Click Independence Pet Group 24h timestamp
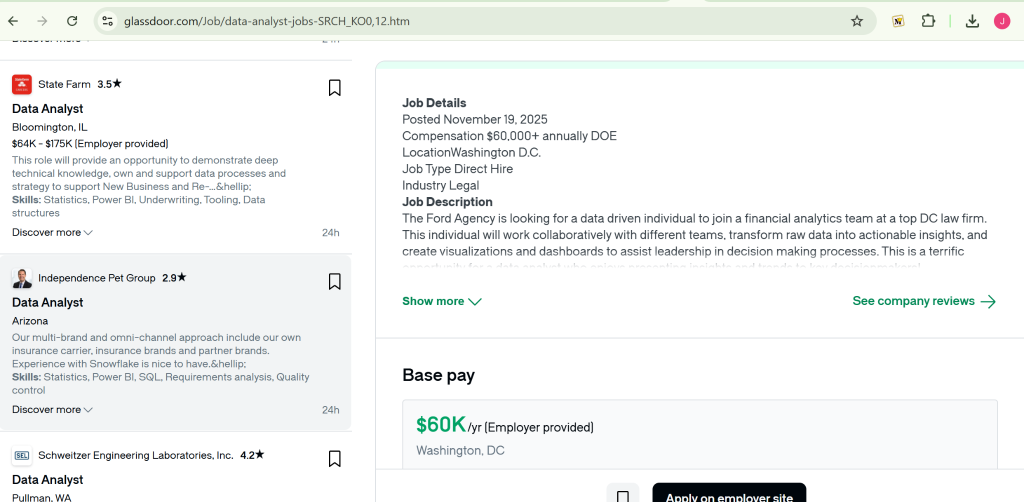1024x502 pixels. point(330,410)
